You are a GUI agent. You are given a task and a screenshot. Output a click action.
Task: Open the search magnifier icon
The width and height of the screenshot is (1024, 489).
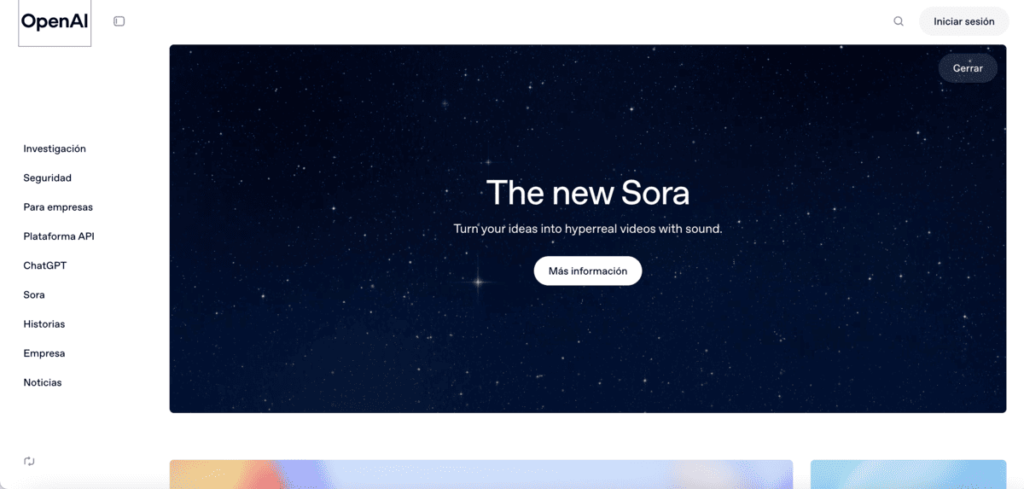[899, 22]
